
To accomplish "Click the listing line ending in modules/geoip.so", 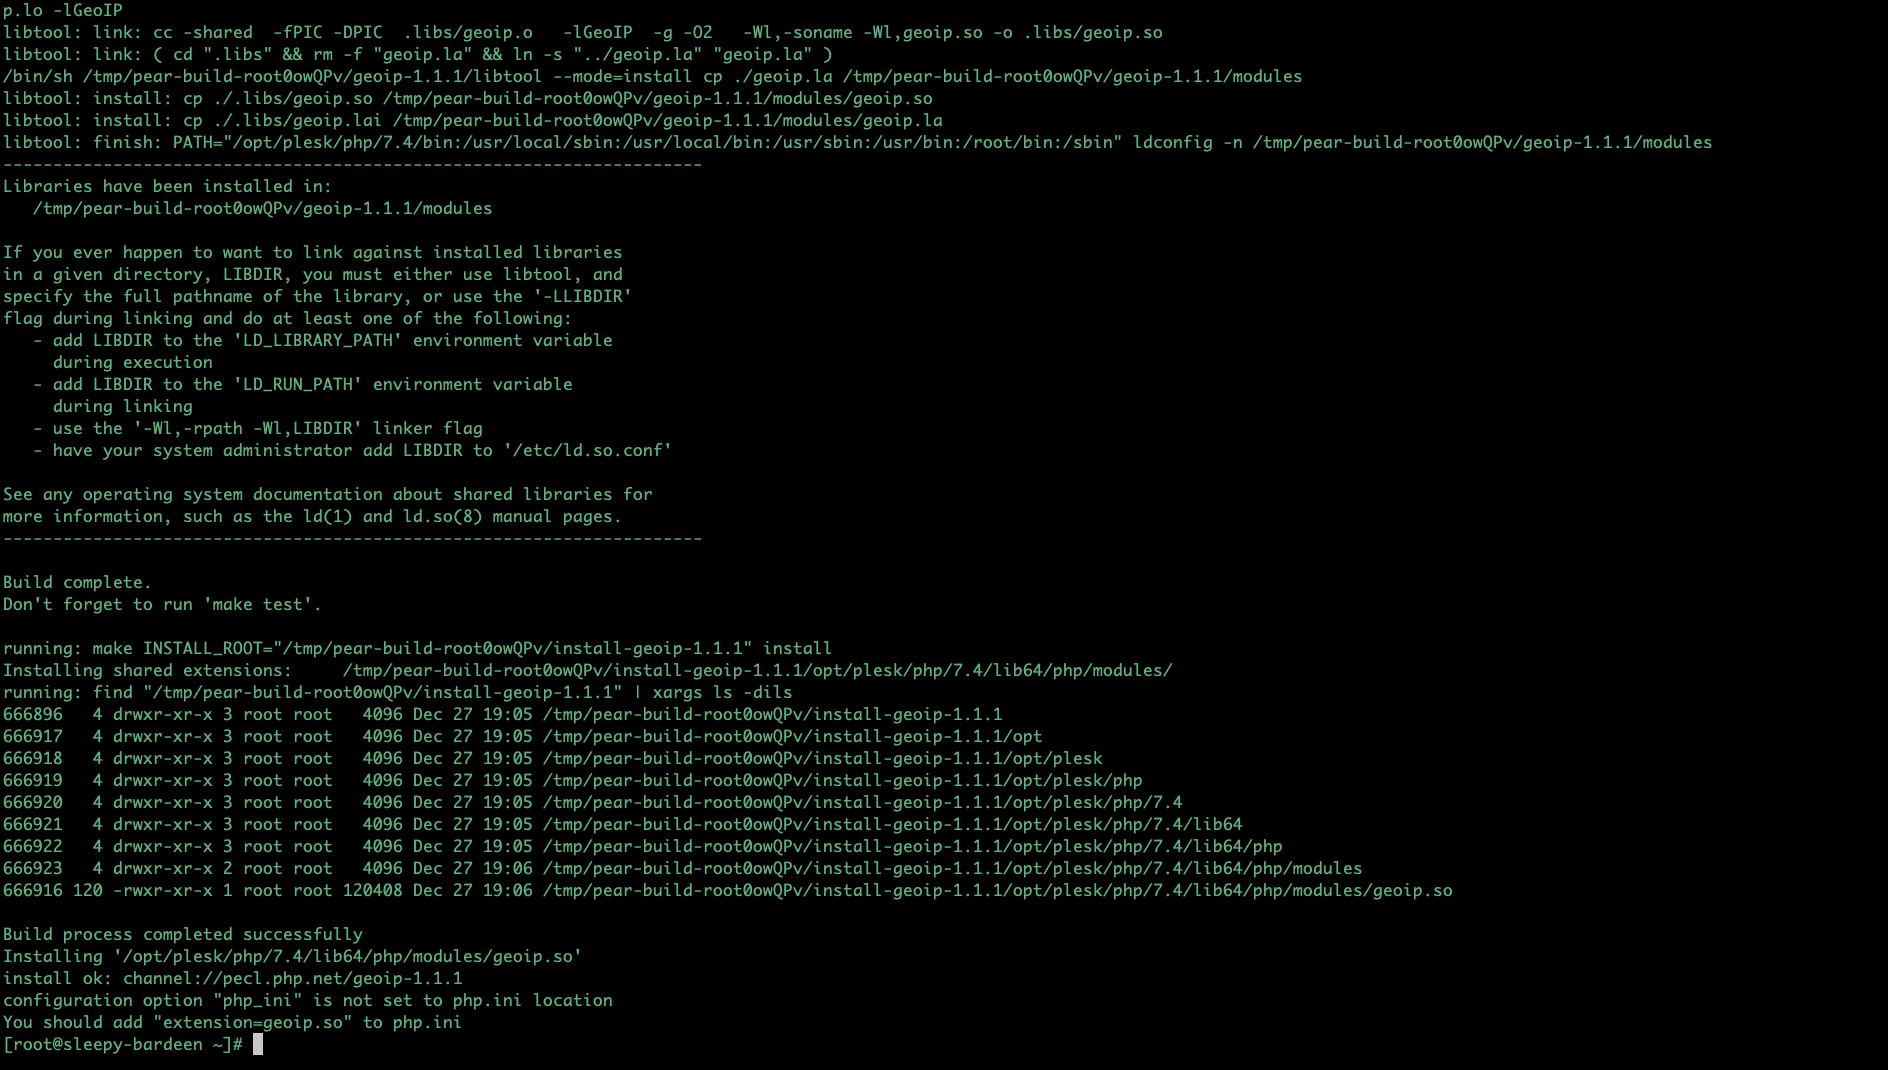I will click(x=727, y=891).
